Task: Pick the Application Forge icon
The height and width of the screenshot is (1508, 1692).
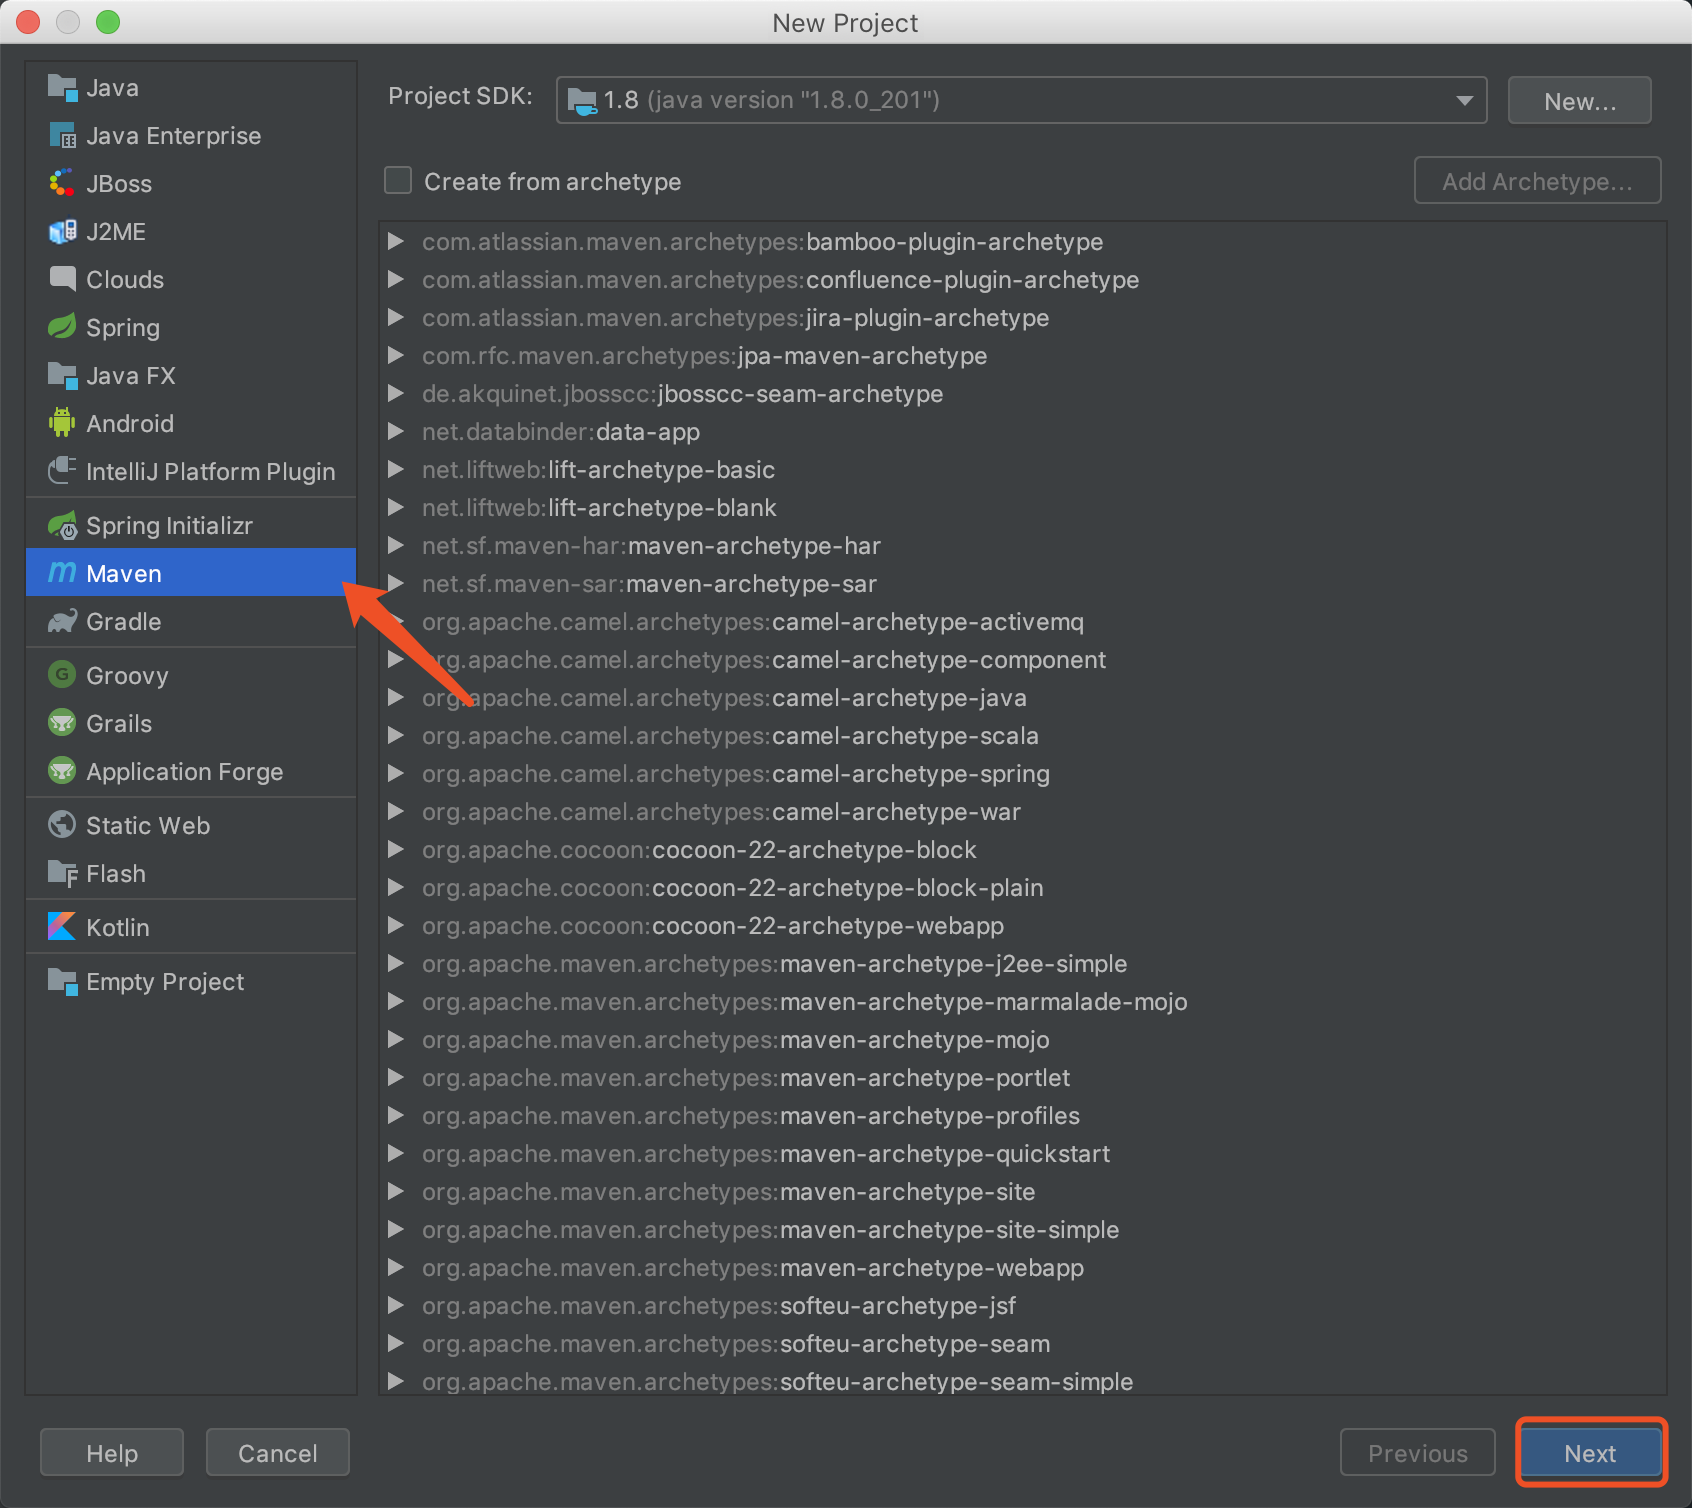Action: 62,771
